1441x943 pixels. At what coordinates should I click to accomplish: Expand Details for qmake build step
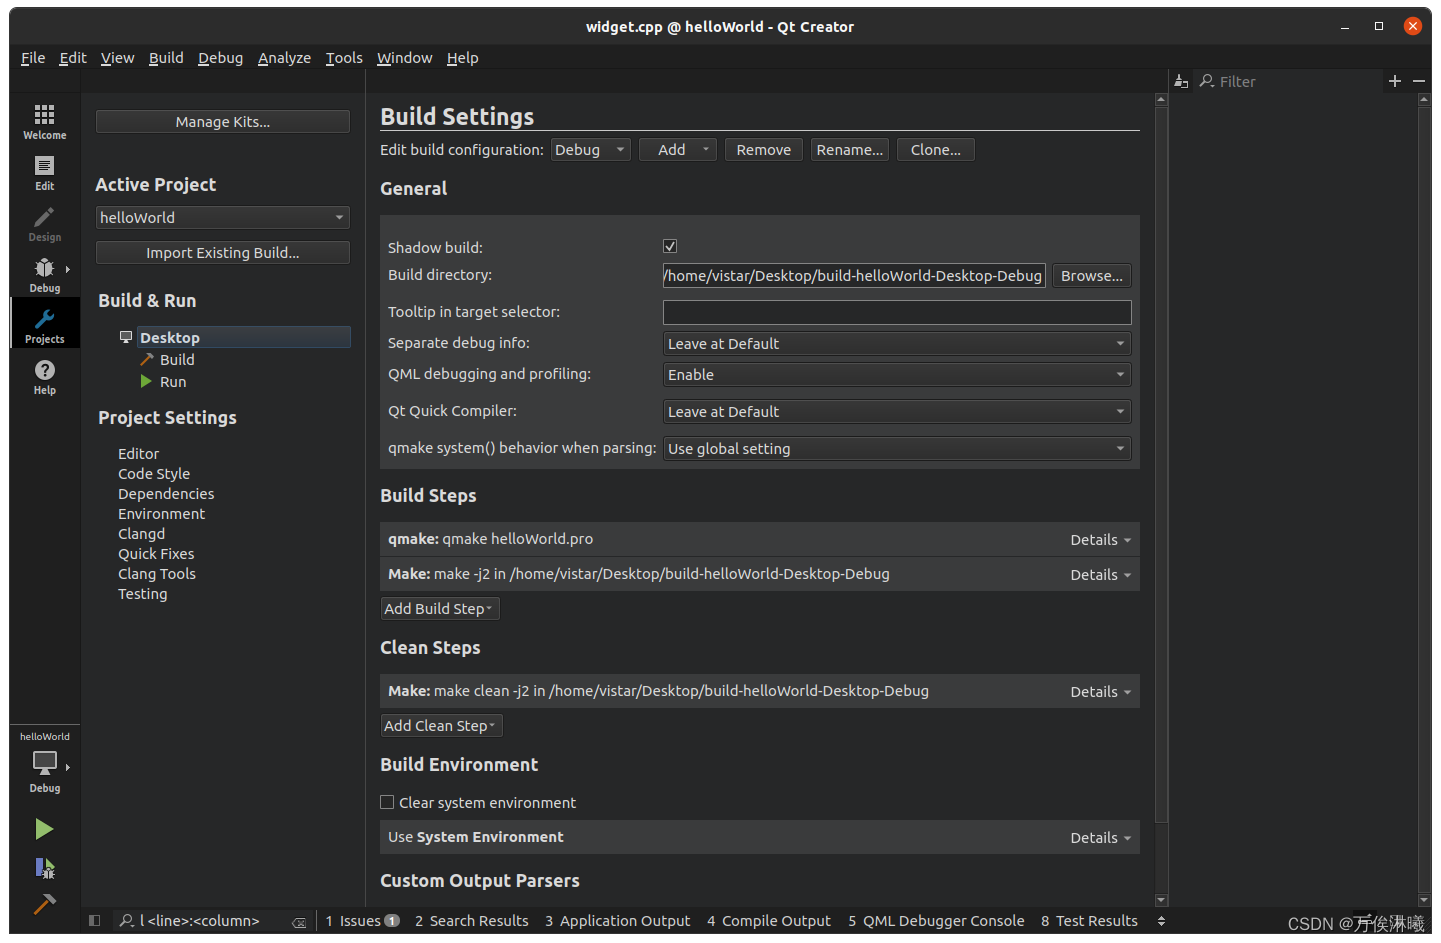pyautogui.click(x=1100, y=540)
